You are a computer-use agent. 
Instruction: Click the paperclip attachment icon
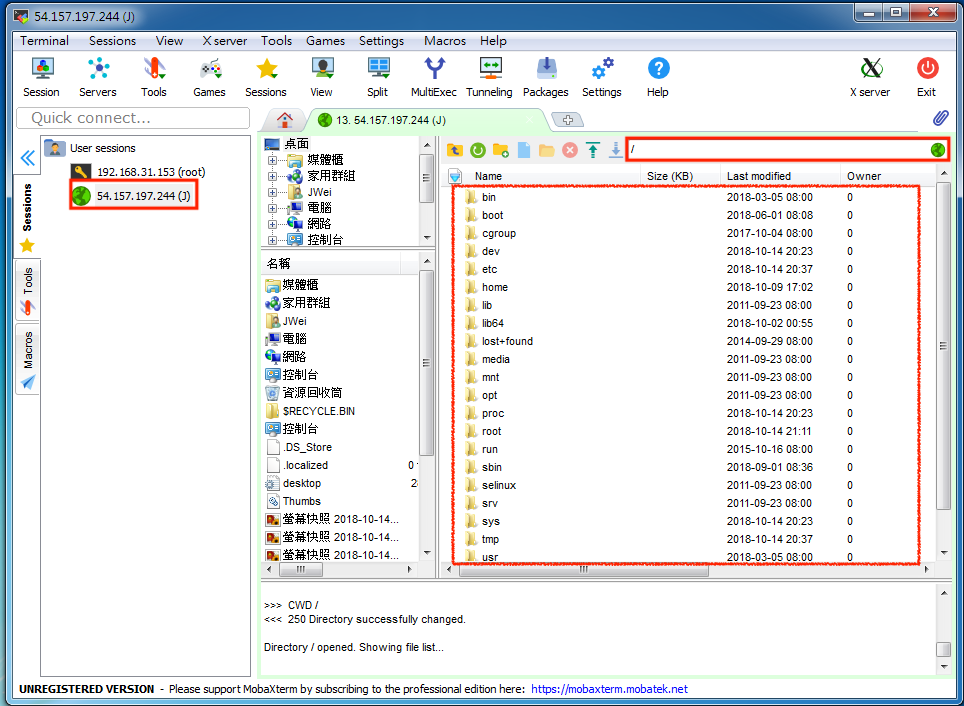[941, 119]
